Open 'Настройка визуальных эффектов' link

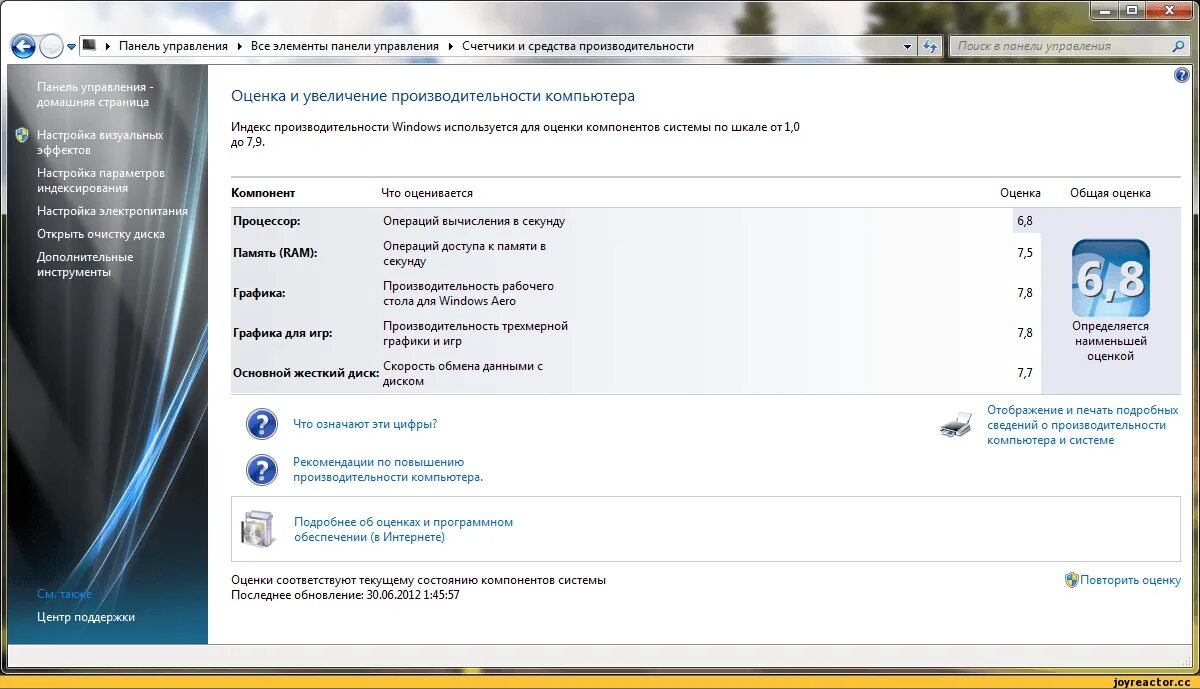click(100, 142)
